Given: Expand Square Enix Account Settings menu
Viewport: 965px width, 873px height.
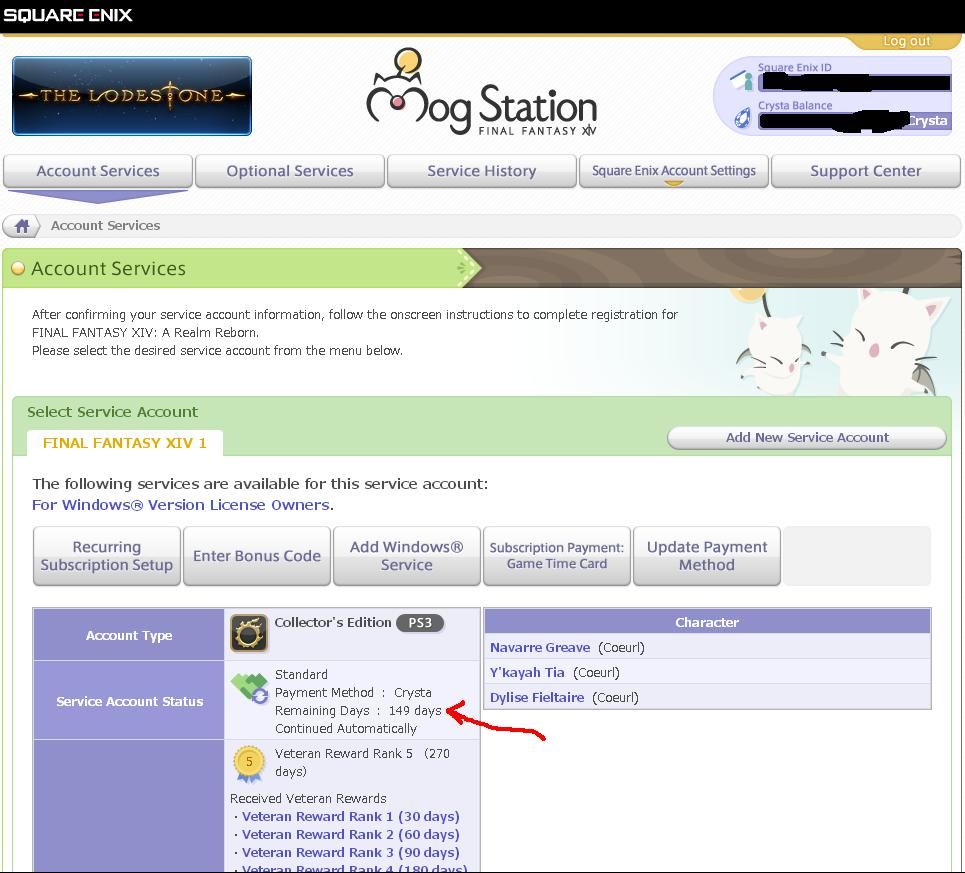Looking at the screenshot, I should 674,171.
